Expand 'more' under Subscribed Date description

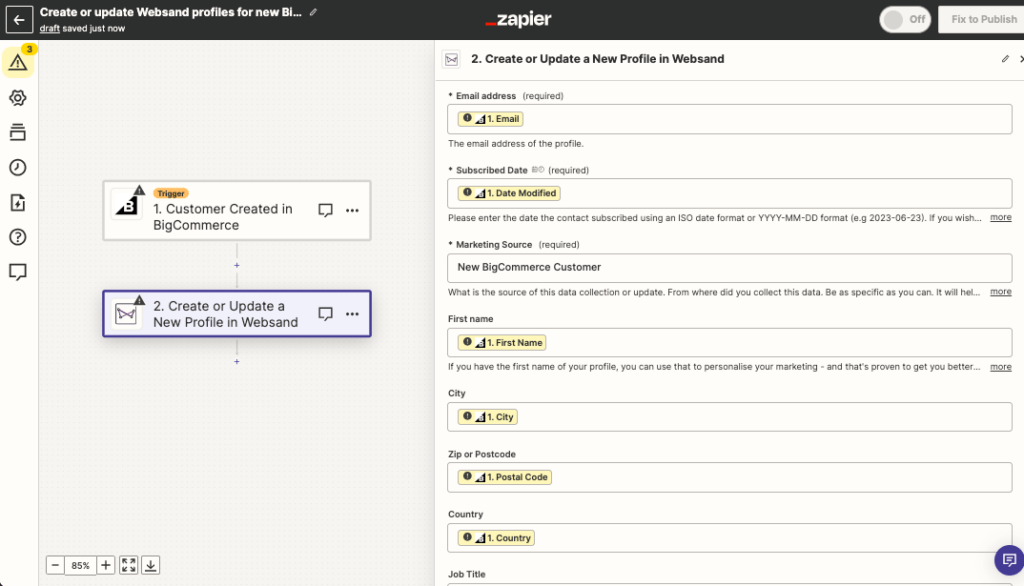tap(1000, 218)
